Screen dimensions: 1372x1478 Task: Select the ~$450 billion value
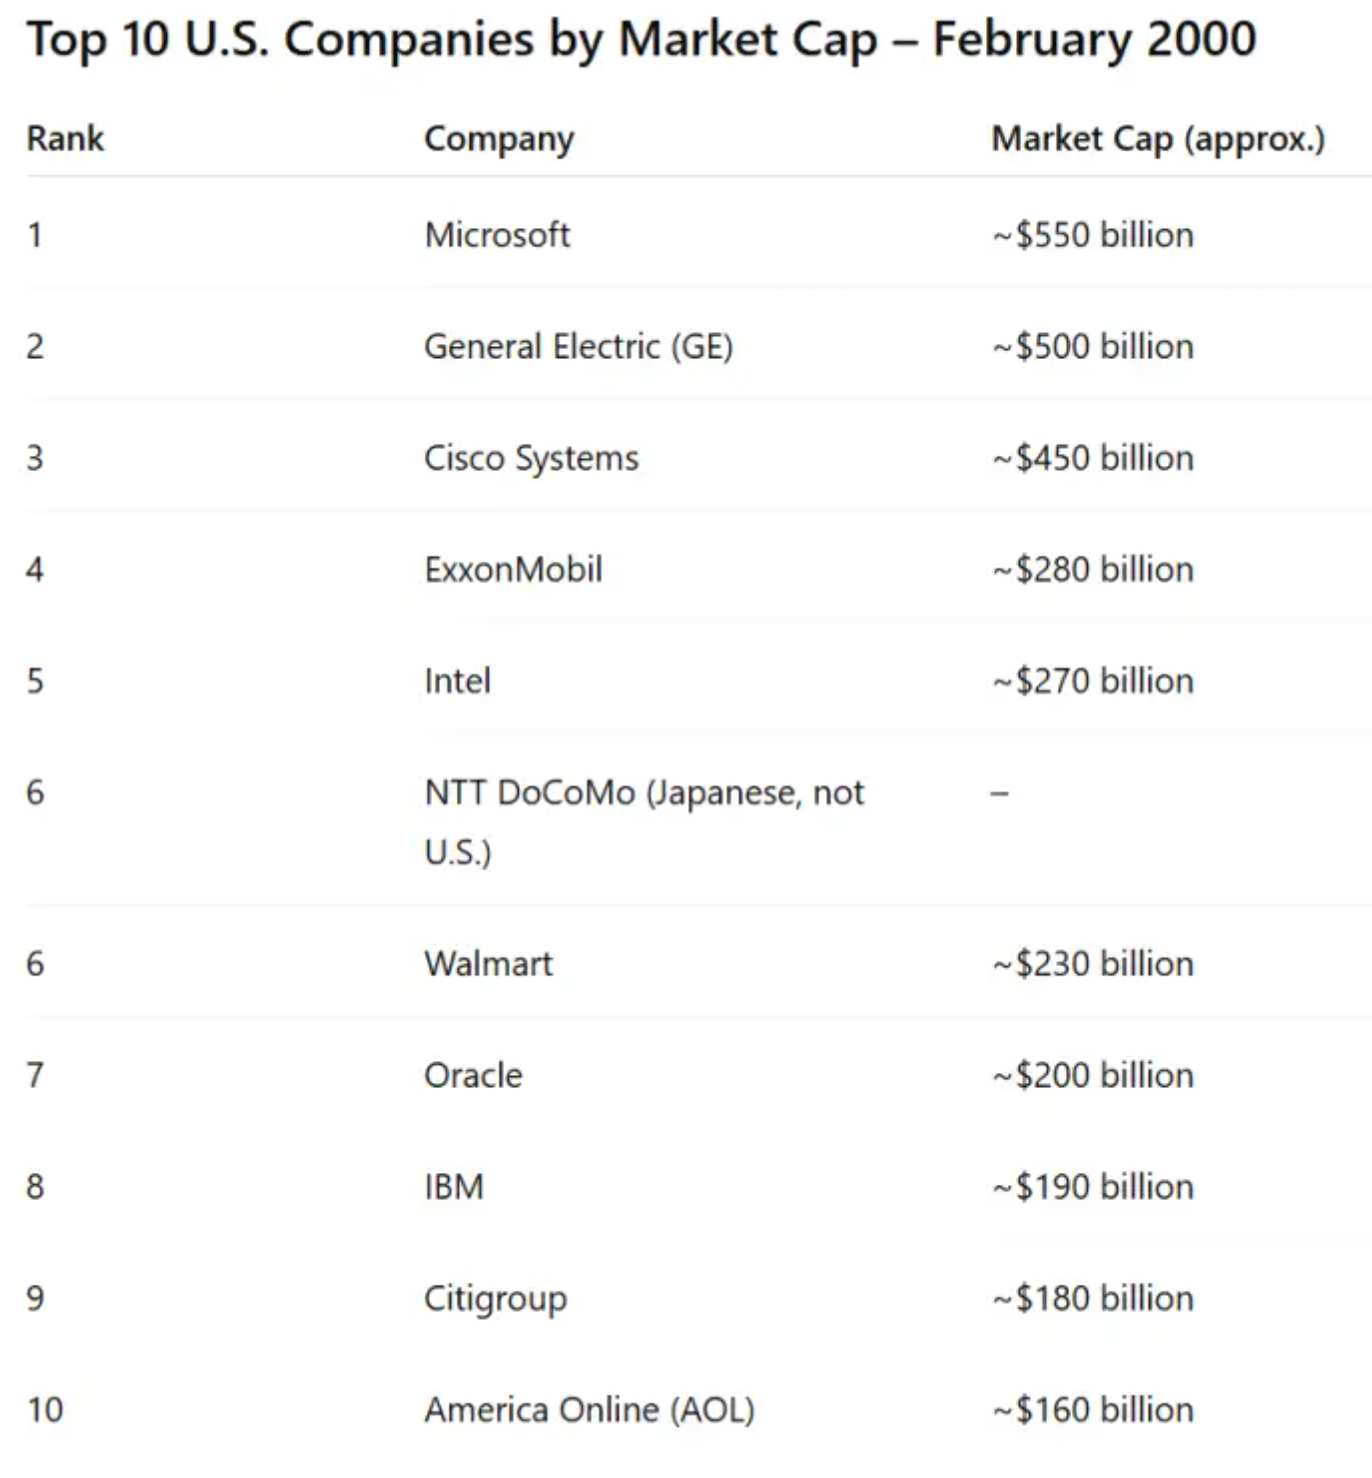click(x=1093, y=458)
